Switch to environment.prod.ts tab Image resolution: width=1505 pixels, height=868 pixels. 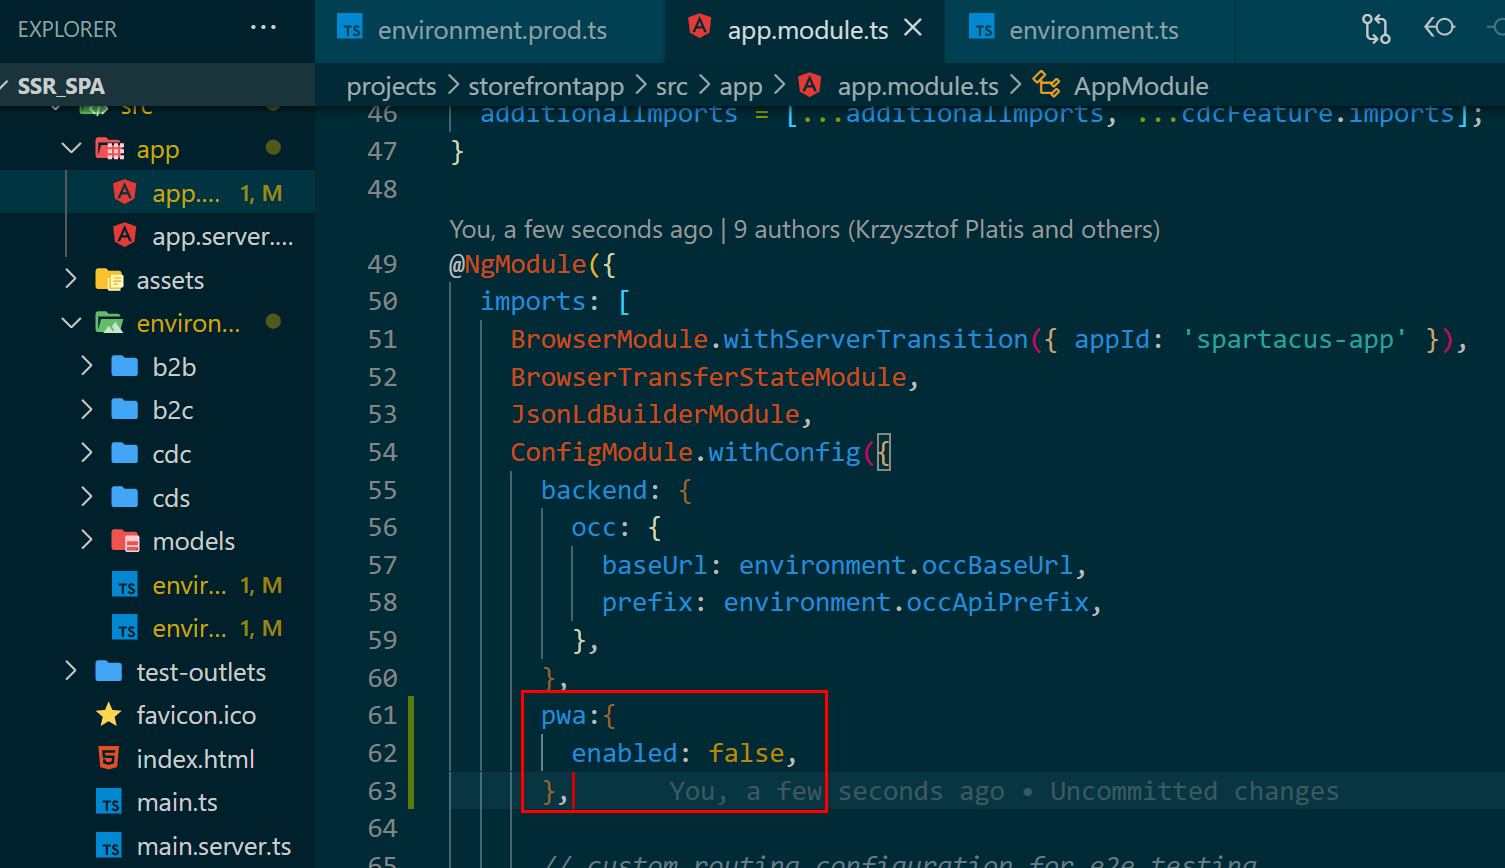coord(489,31)
